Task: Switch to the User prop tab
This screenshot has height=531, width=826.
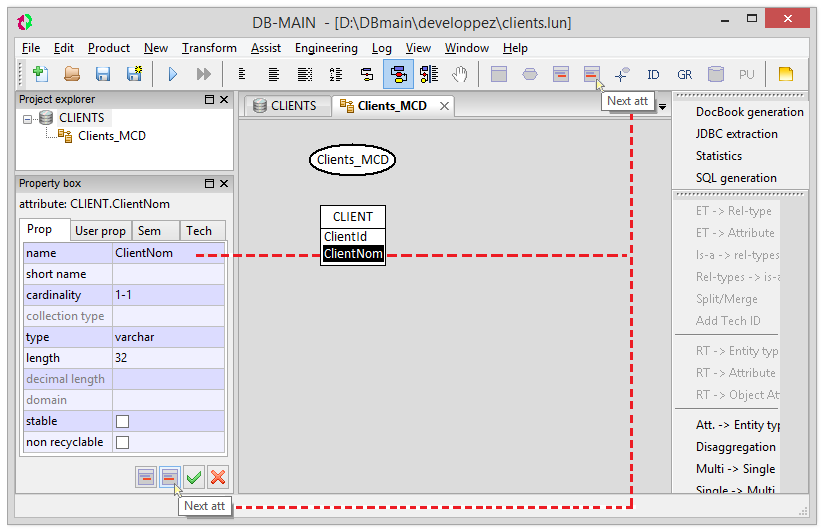Action: click(100, 231)
